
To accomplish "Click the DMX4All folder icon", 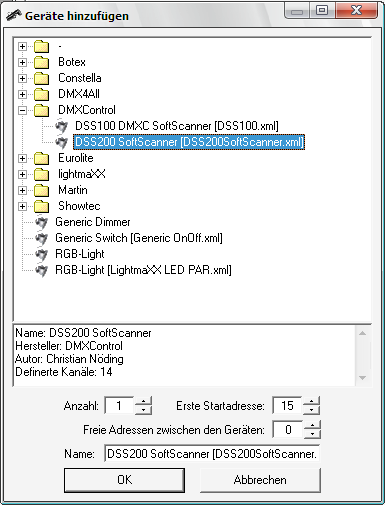I will coord(42,94).
